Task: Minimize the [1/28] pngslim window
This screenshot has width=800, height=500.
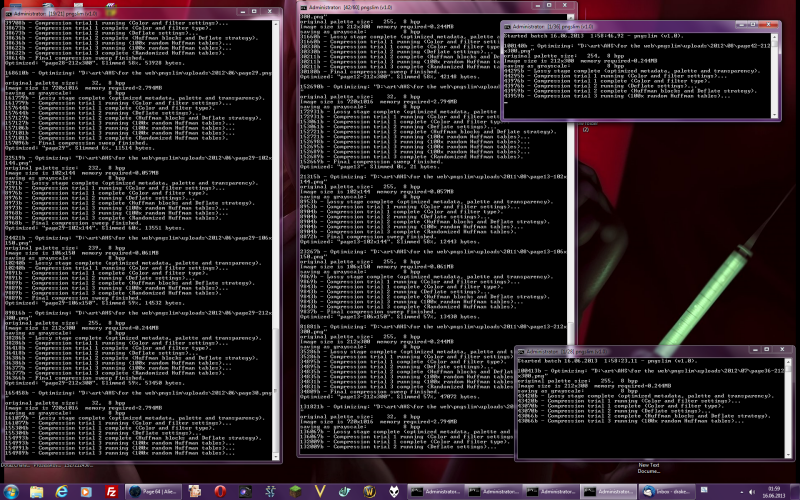Action: [x=755, y=349]
